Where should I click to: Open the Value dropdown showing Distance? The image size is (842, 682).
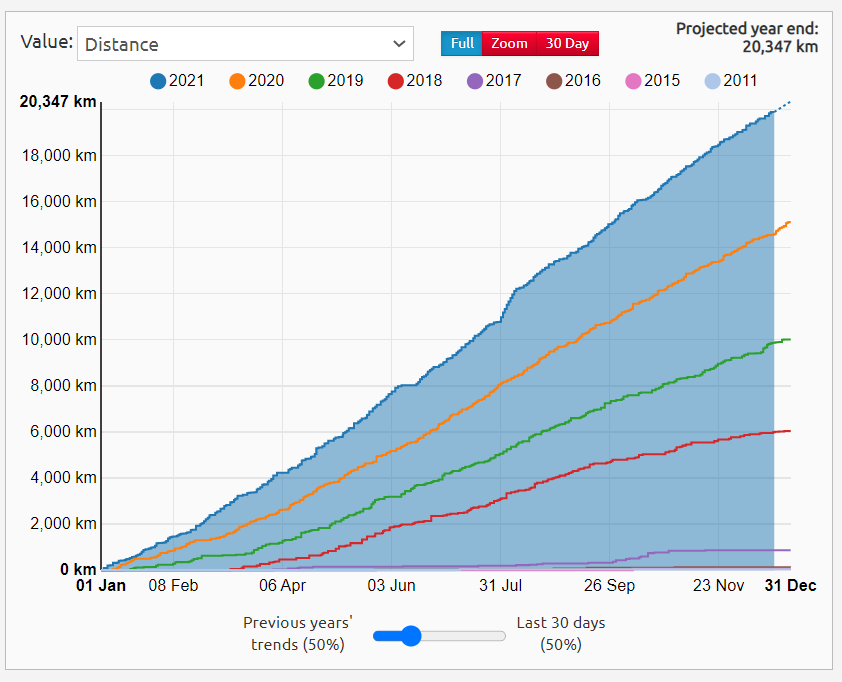[244, 44]
